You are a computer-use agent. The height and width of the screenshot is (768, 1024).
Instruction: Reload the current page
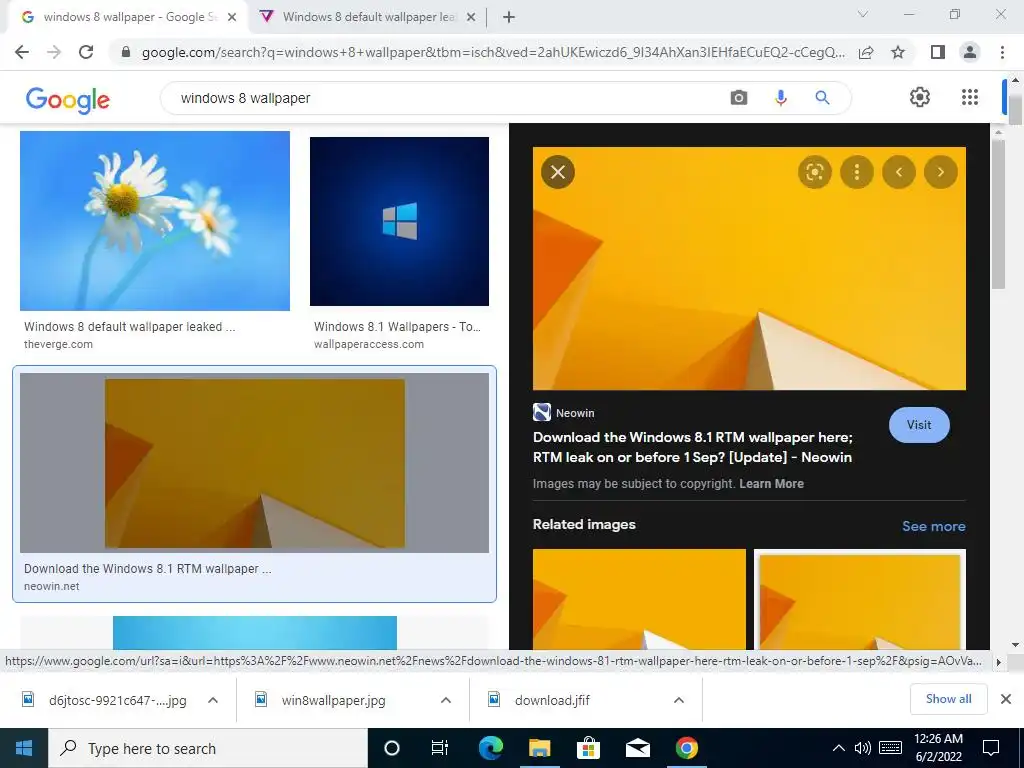86,52
